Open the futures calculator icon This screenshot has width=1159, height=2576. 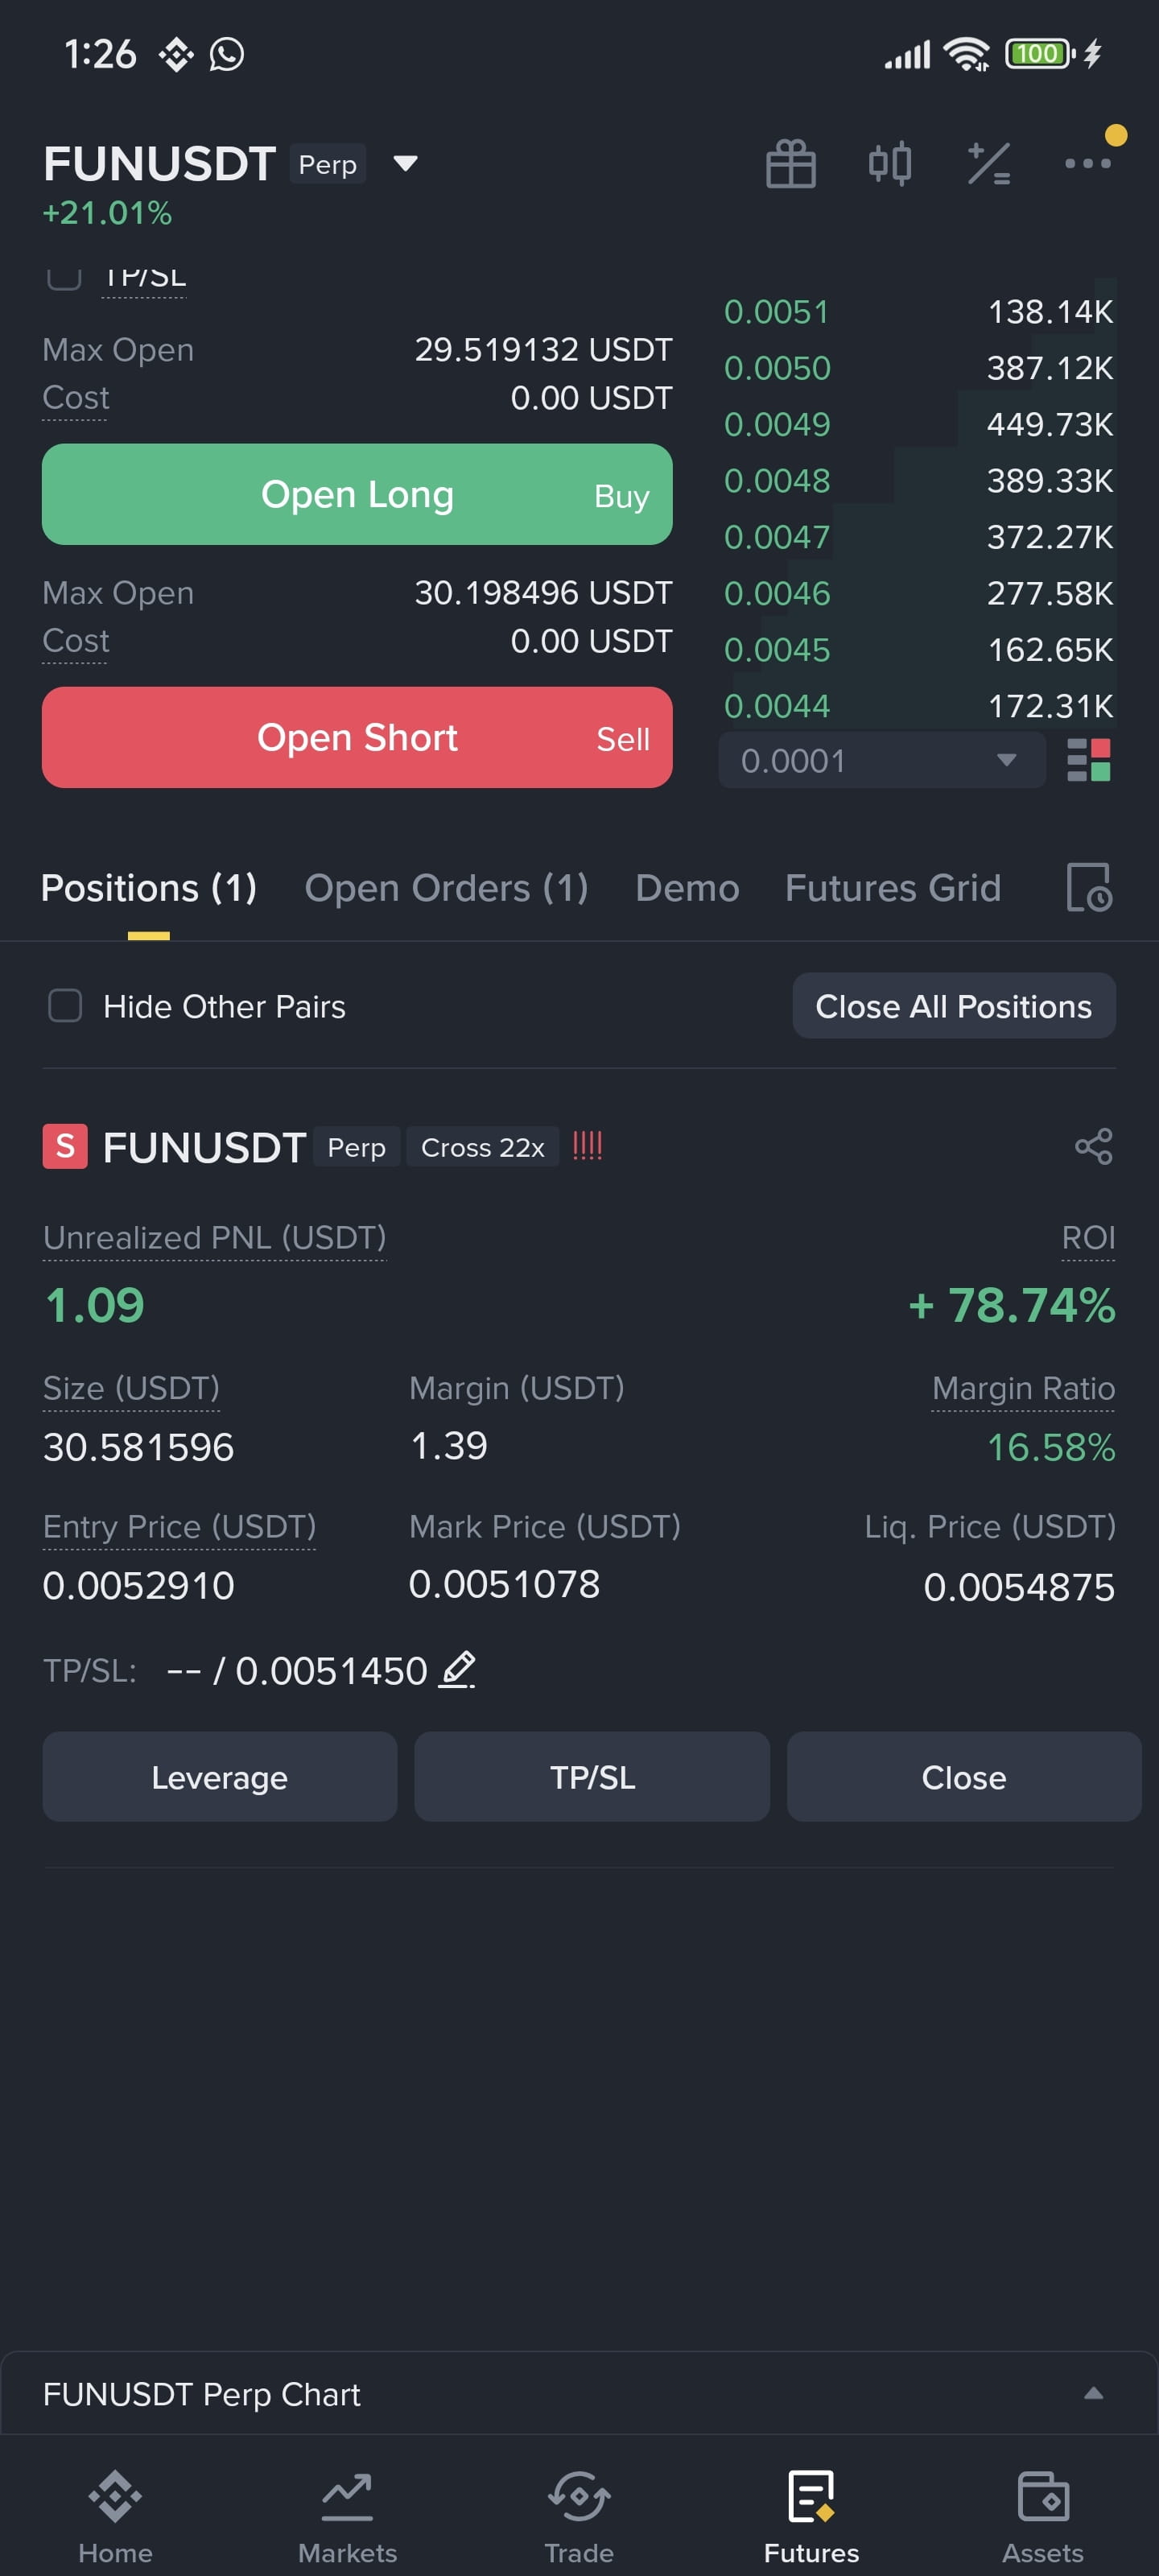[988, 163]
